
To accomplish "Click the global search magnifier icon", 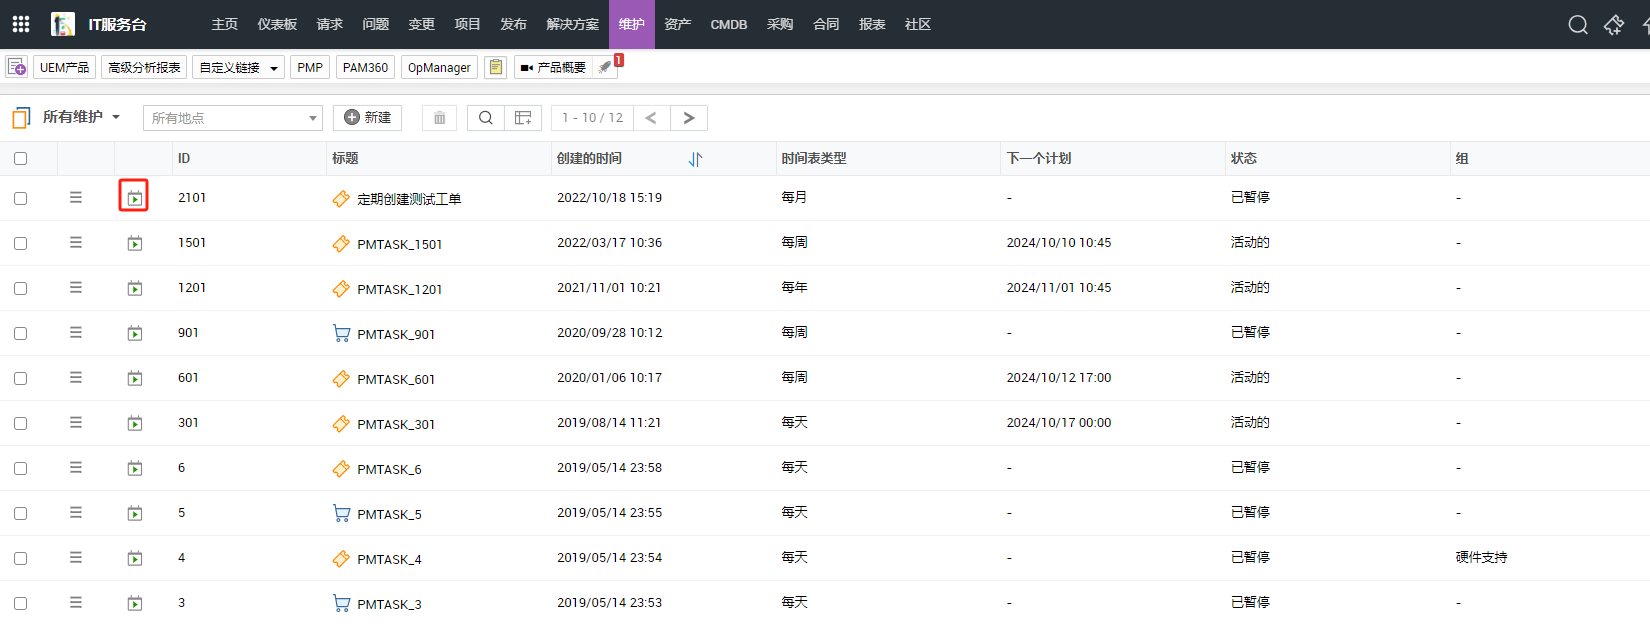I will point(1577,25).
